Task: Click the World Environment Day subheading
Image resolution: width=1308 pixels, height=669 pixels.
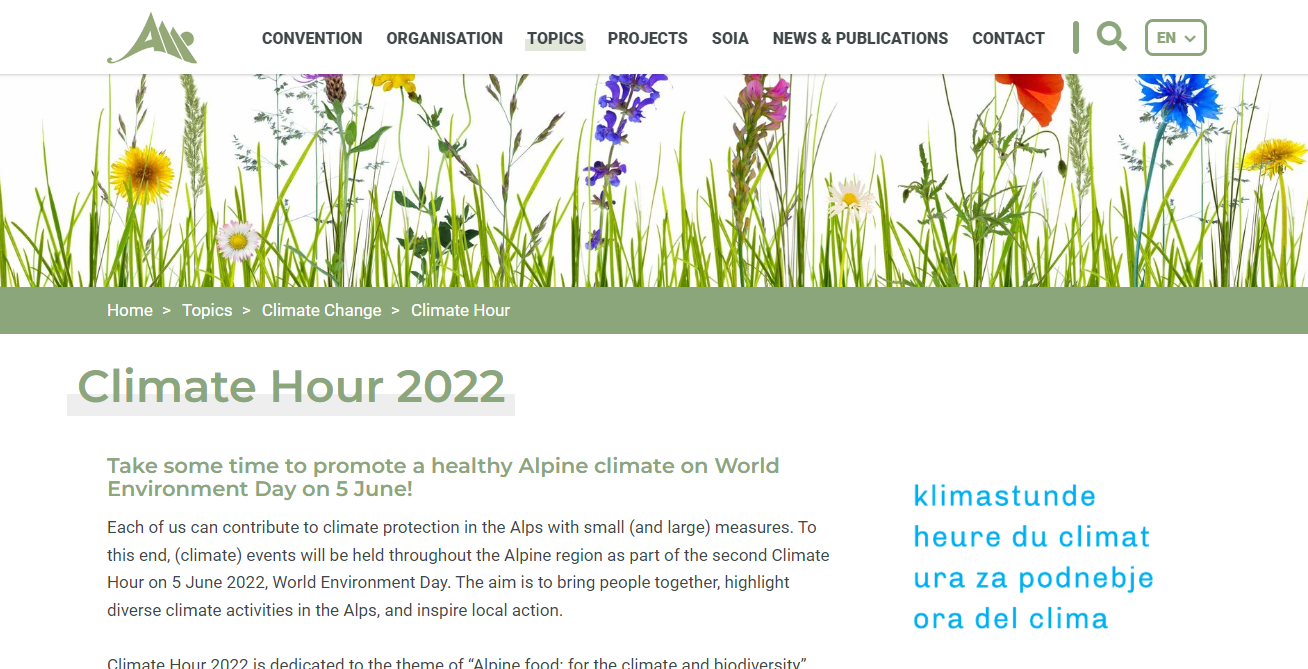Action: [443, 477]
